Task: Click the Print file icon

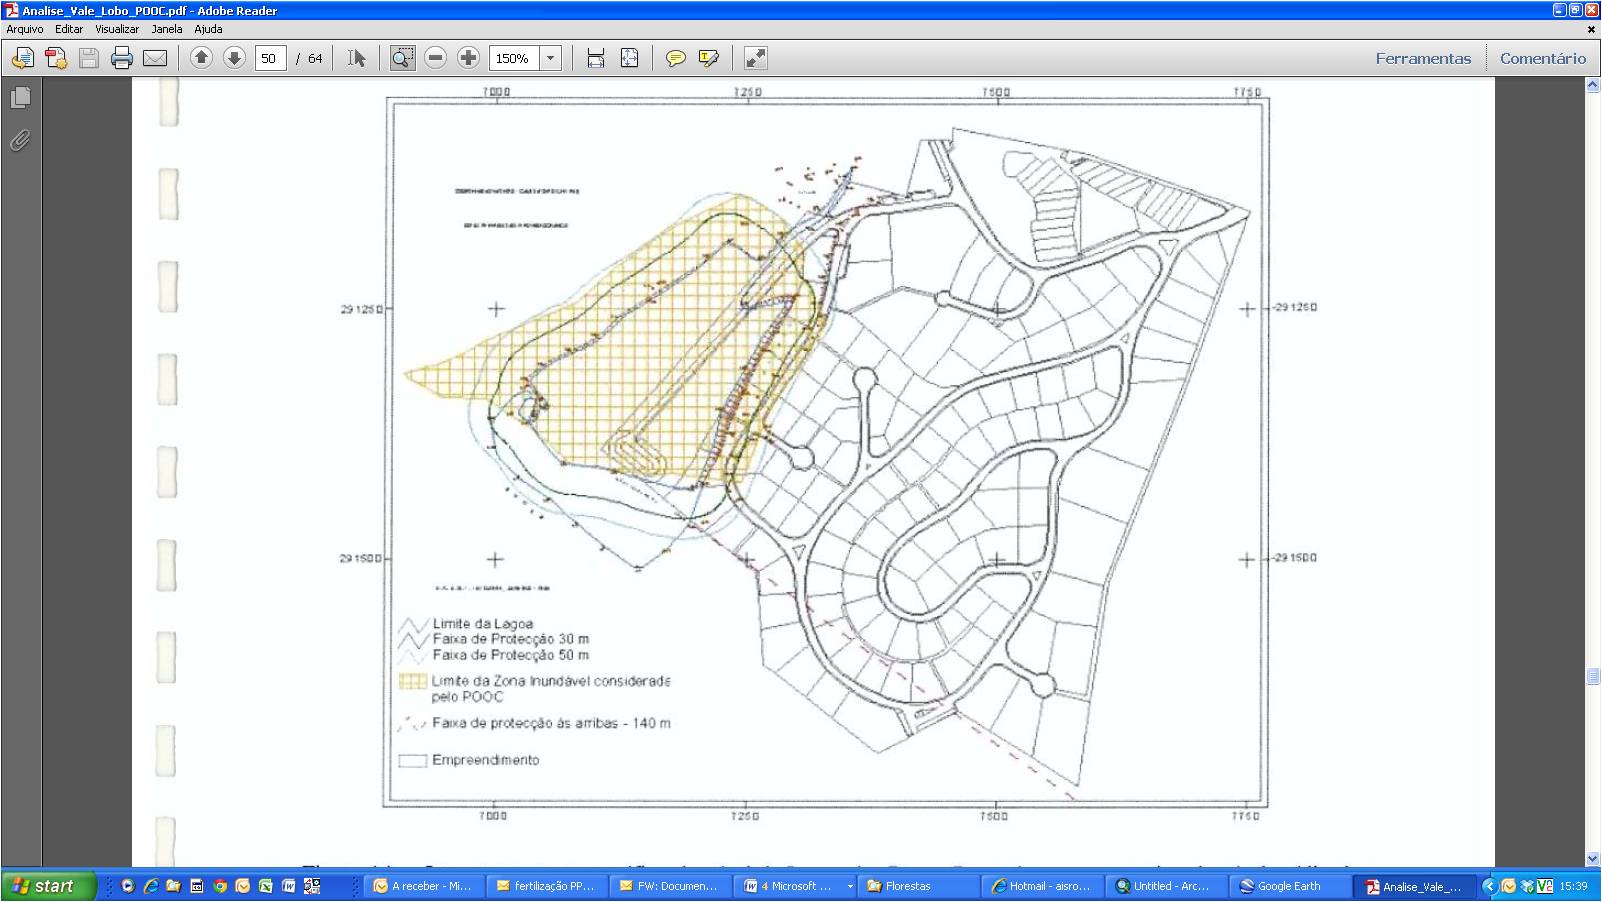Action: [122, 58]
